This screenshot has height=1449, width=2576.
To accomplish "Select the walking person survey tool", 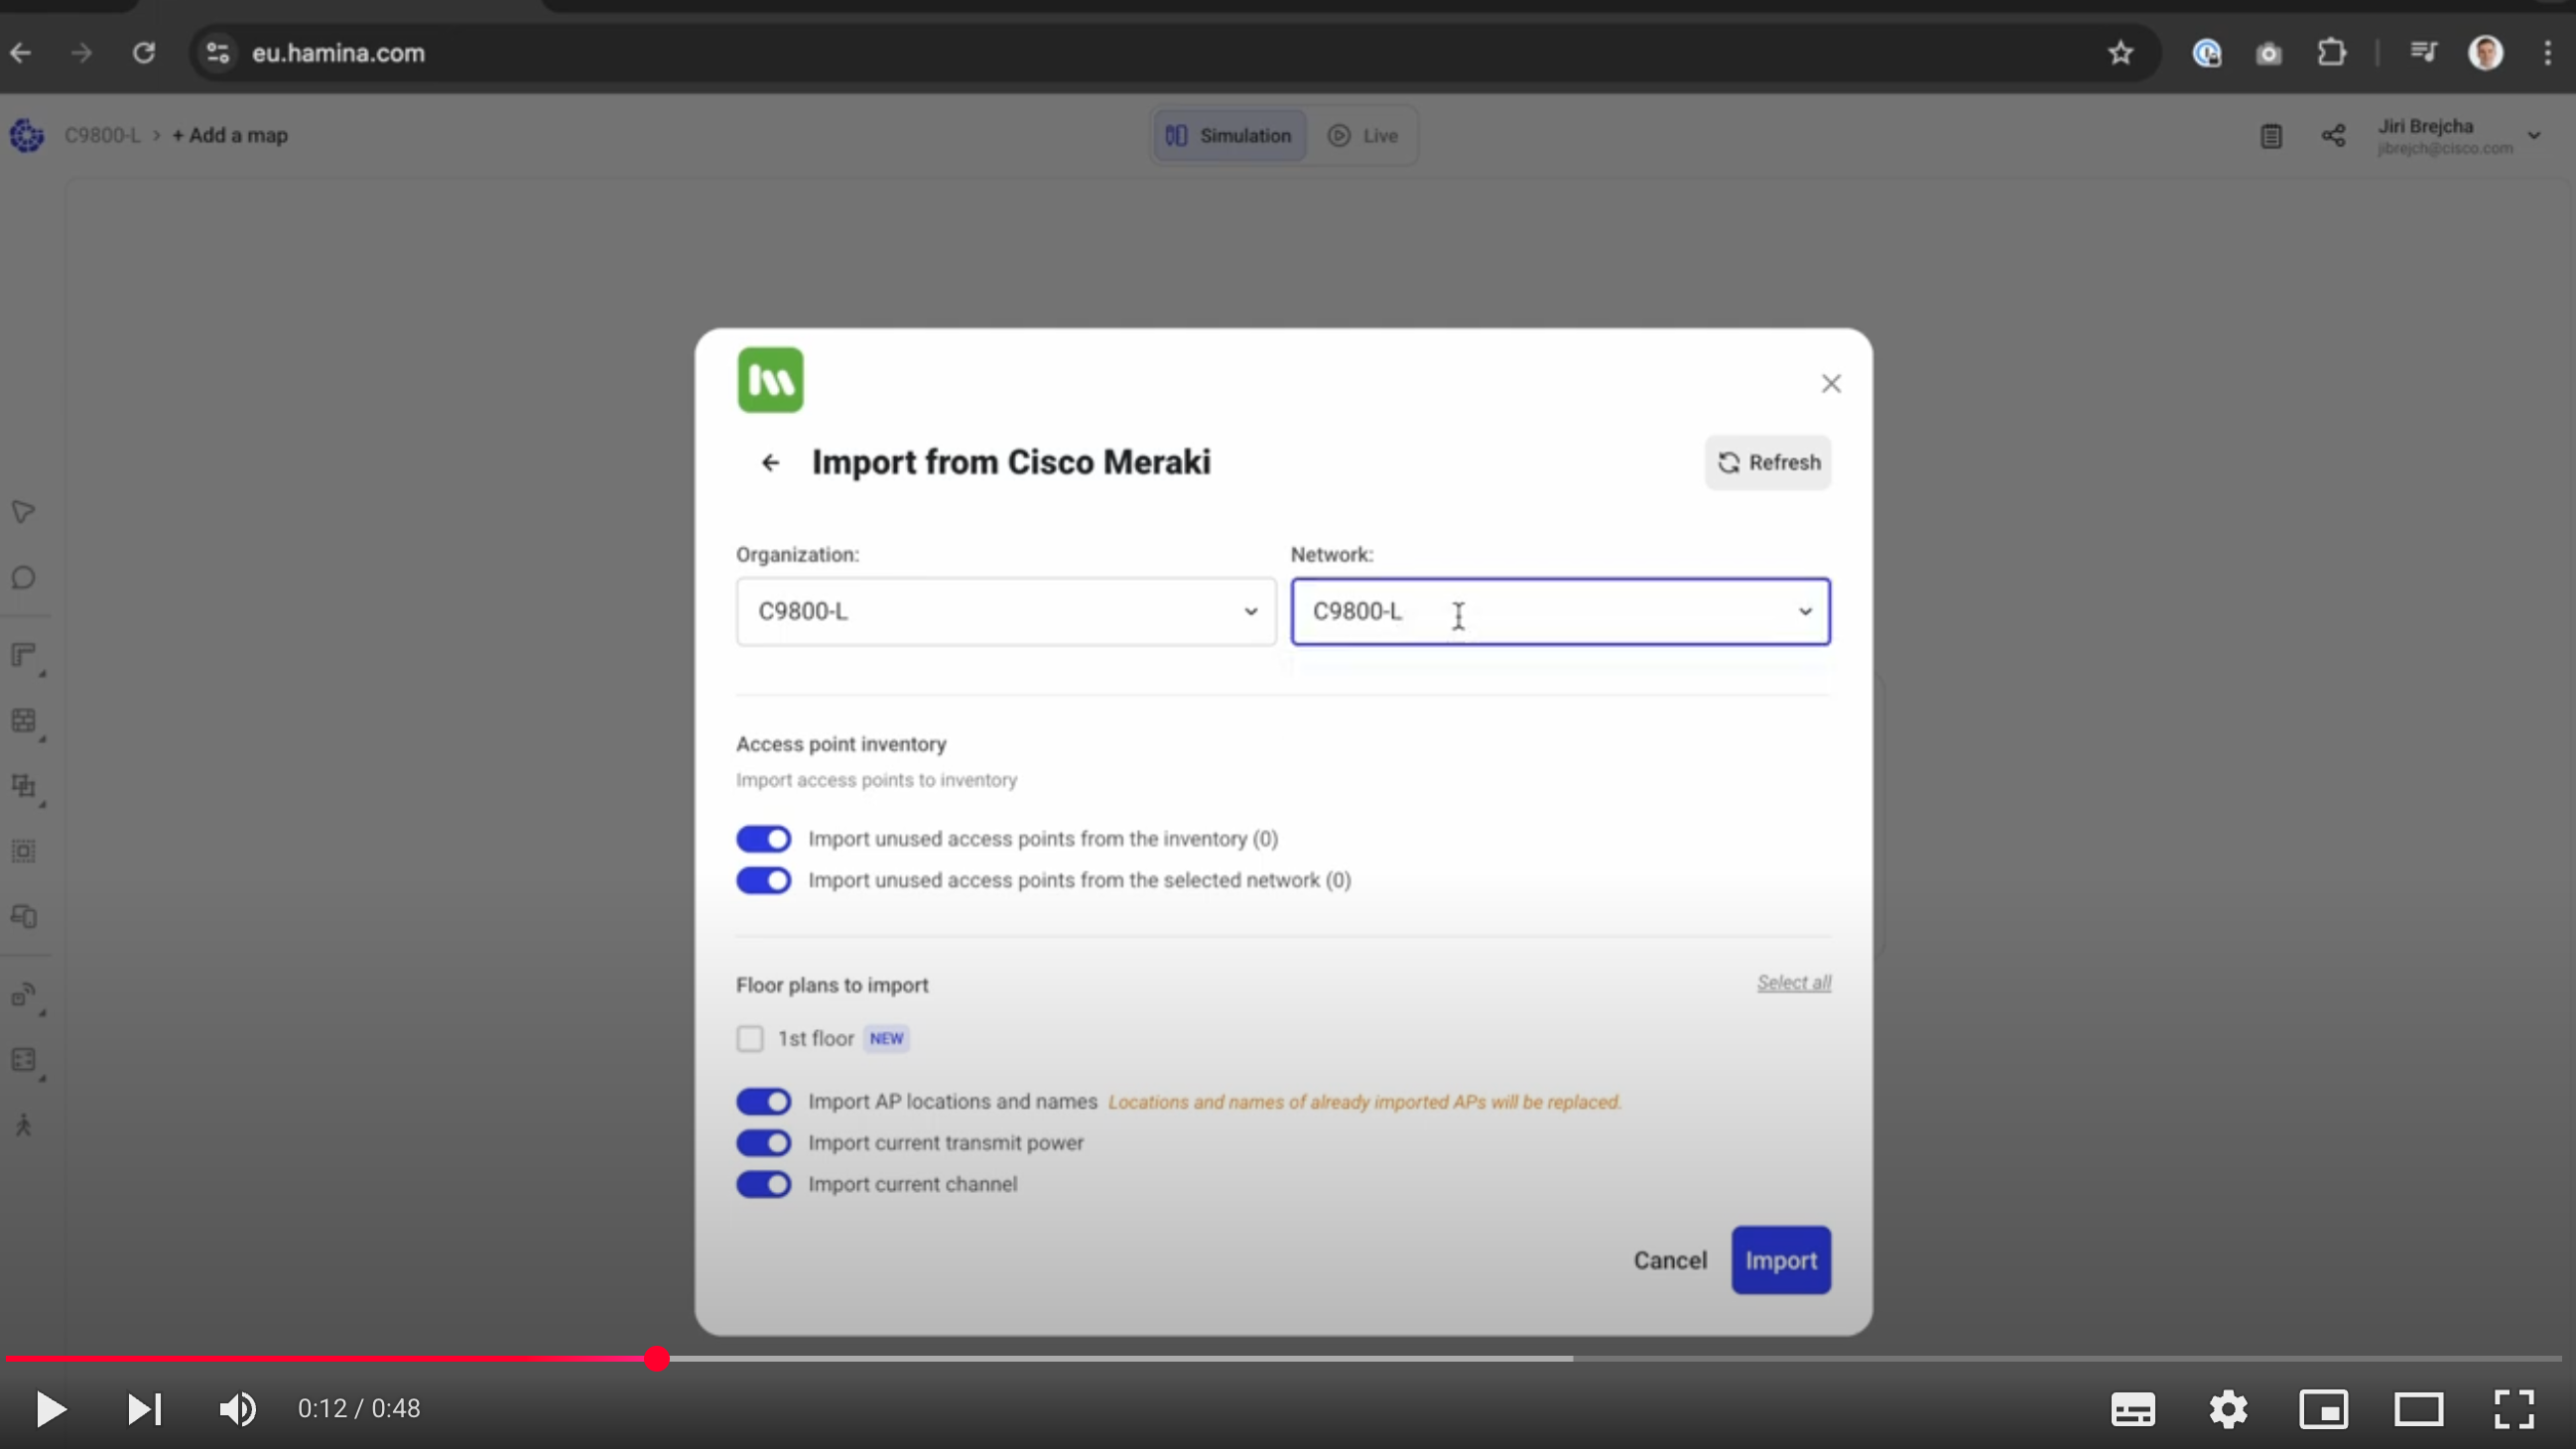I will (x=24, y=1126).
